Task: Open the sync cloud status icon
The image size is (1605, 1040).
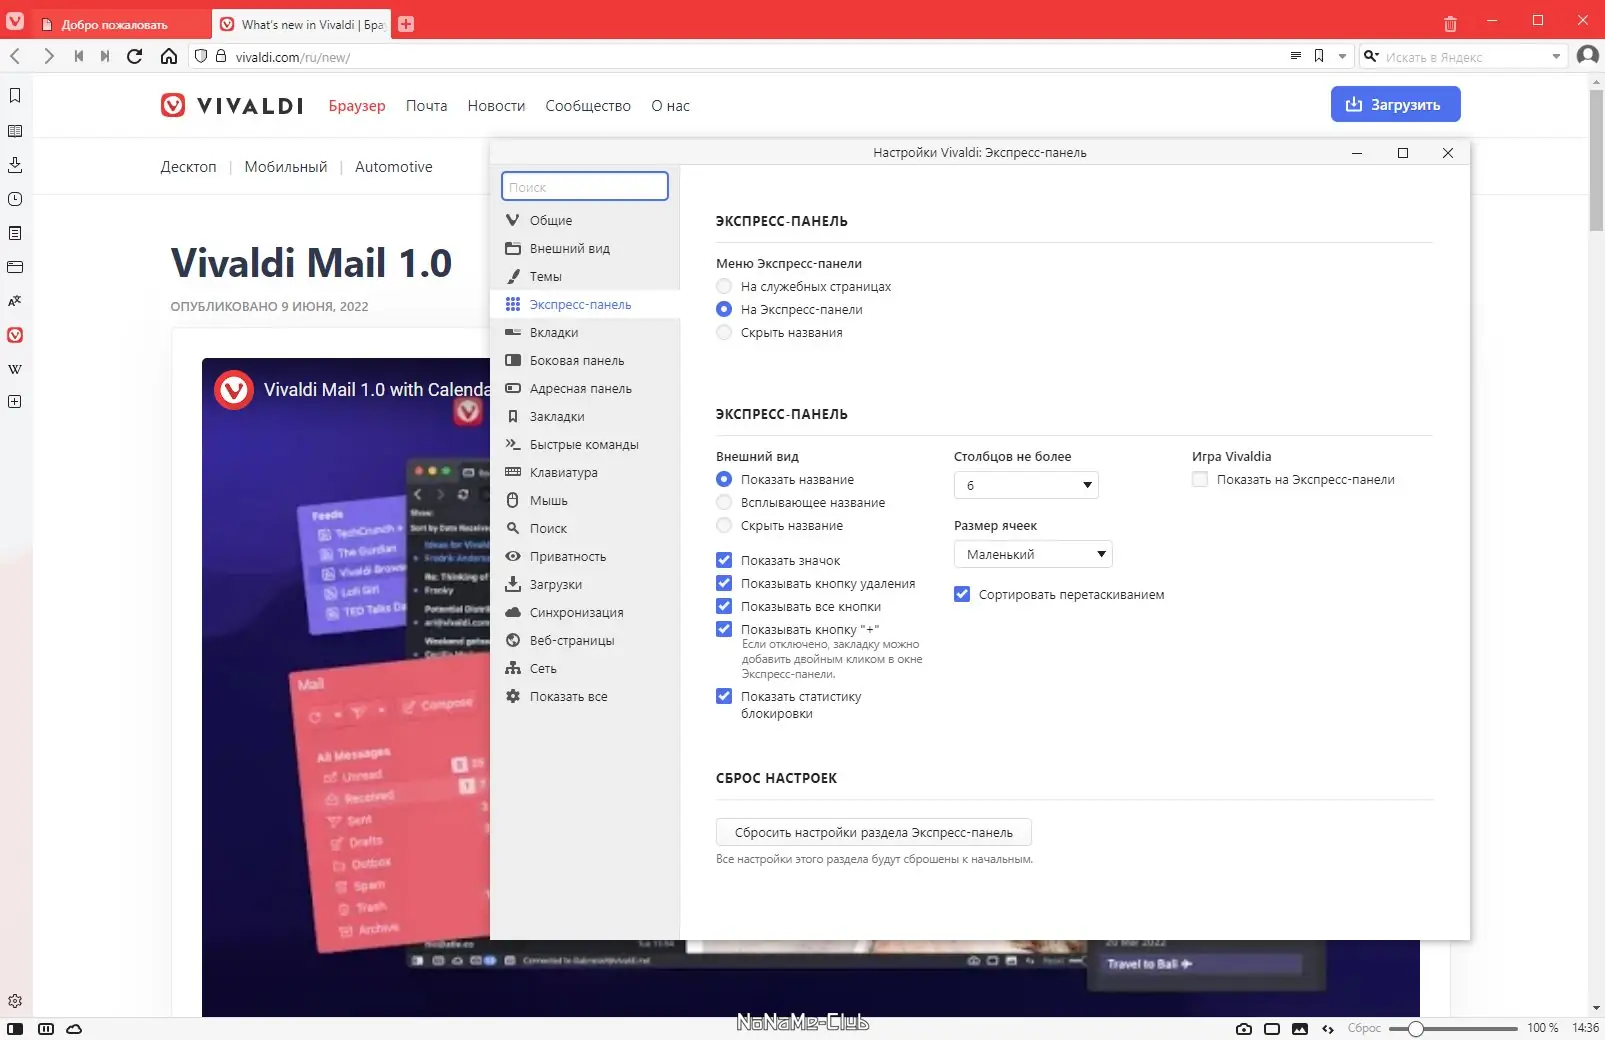Action: (74, 1029)
